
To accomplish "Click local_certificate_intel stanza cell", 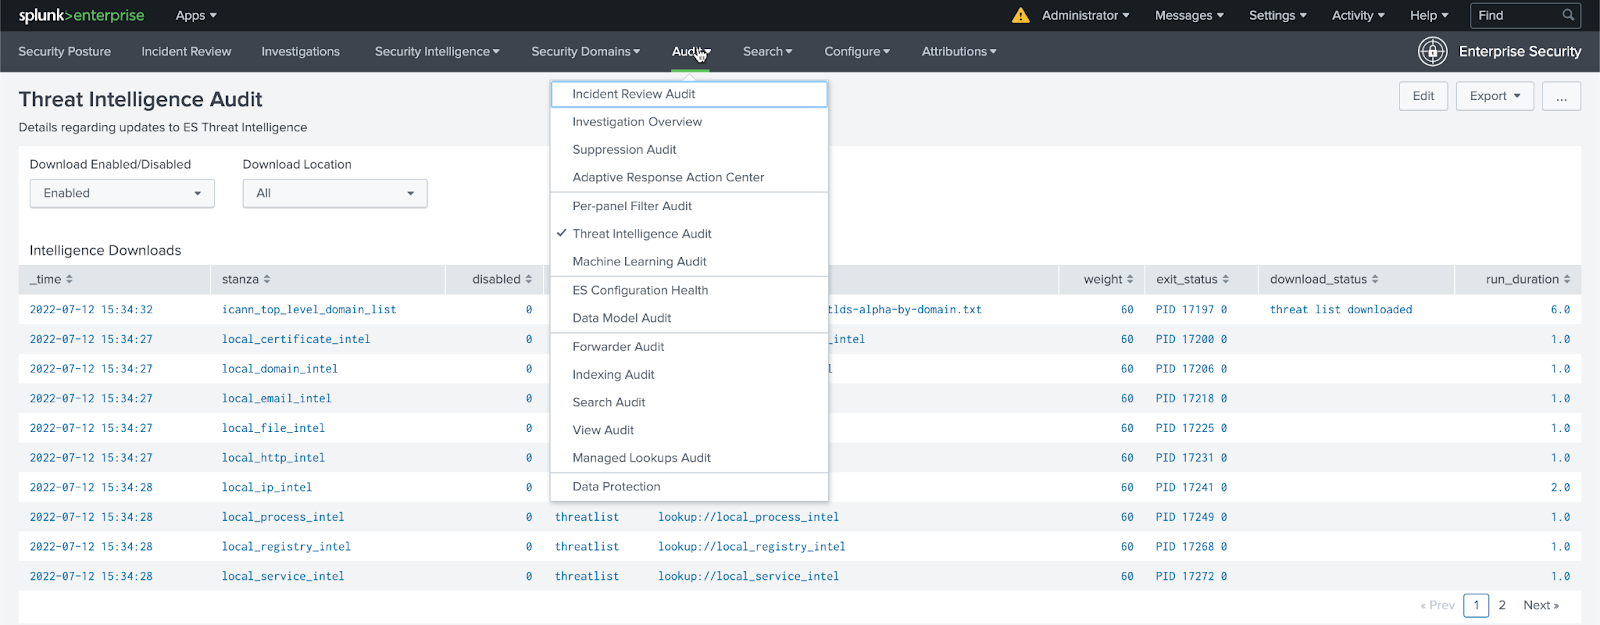I will coord(296,340).
